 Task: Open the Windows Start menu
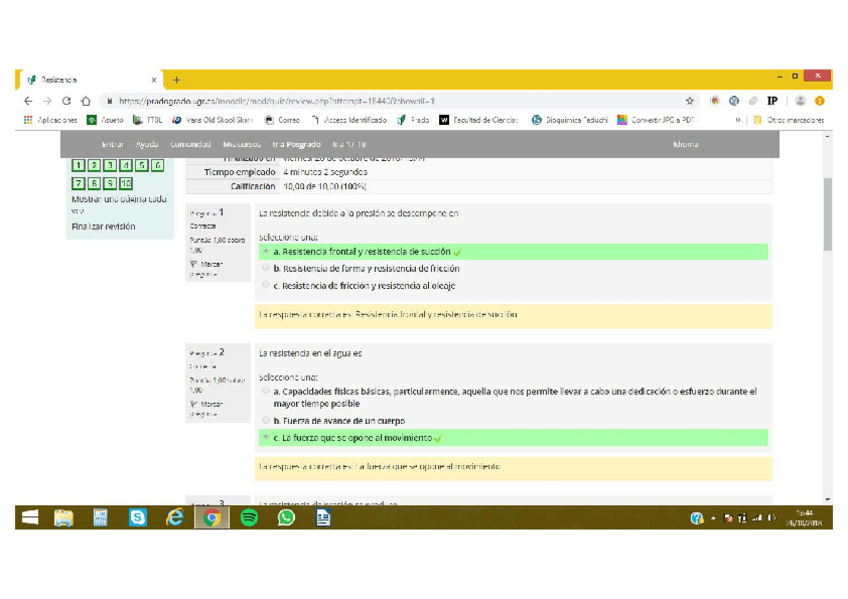pyautogui.click(x=30, y=517)
